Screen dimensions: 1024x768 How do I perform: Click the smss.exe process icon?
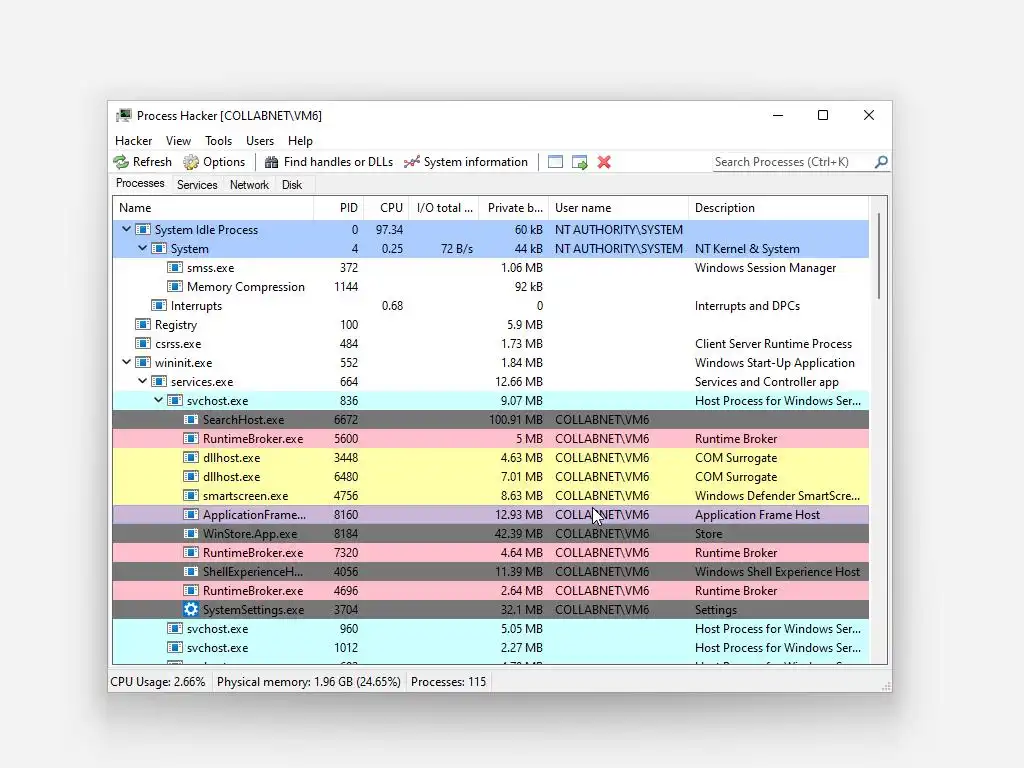174,268
